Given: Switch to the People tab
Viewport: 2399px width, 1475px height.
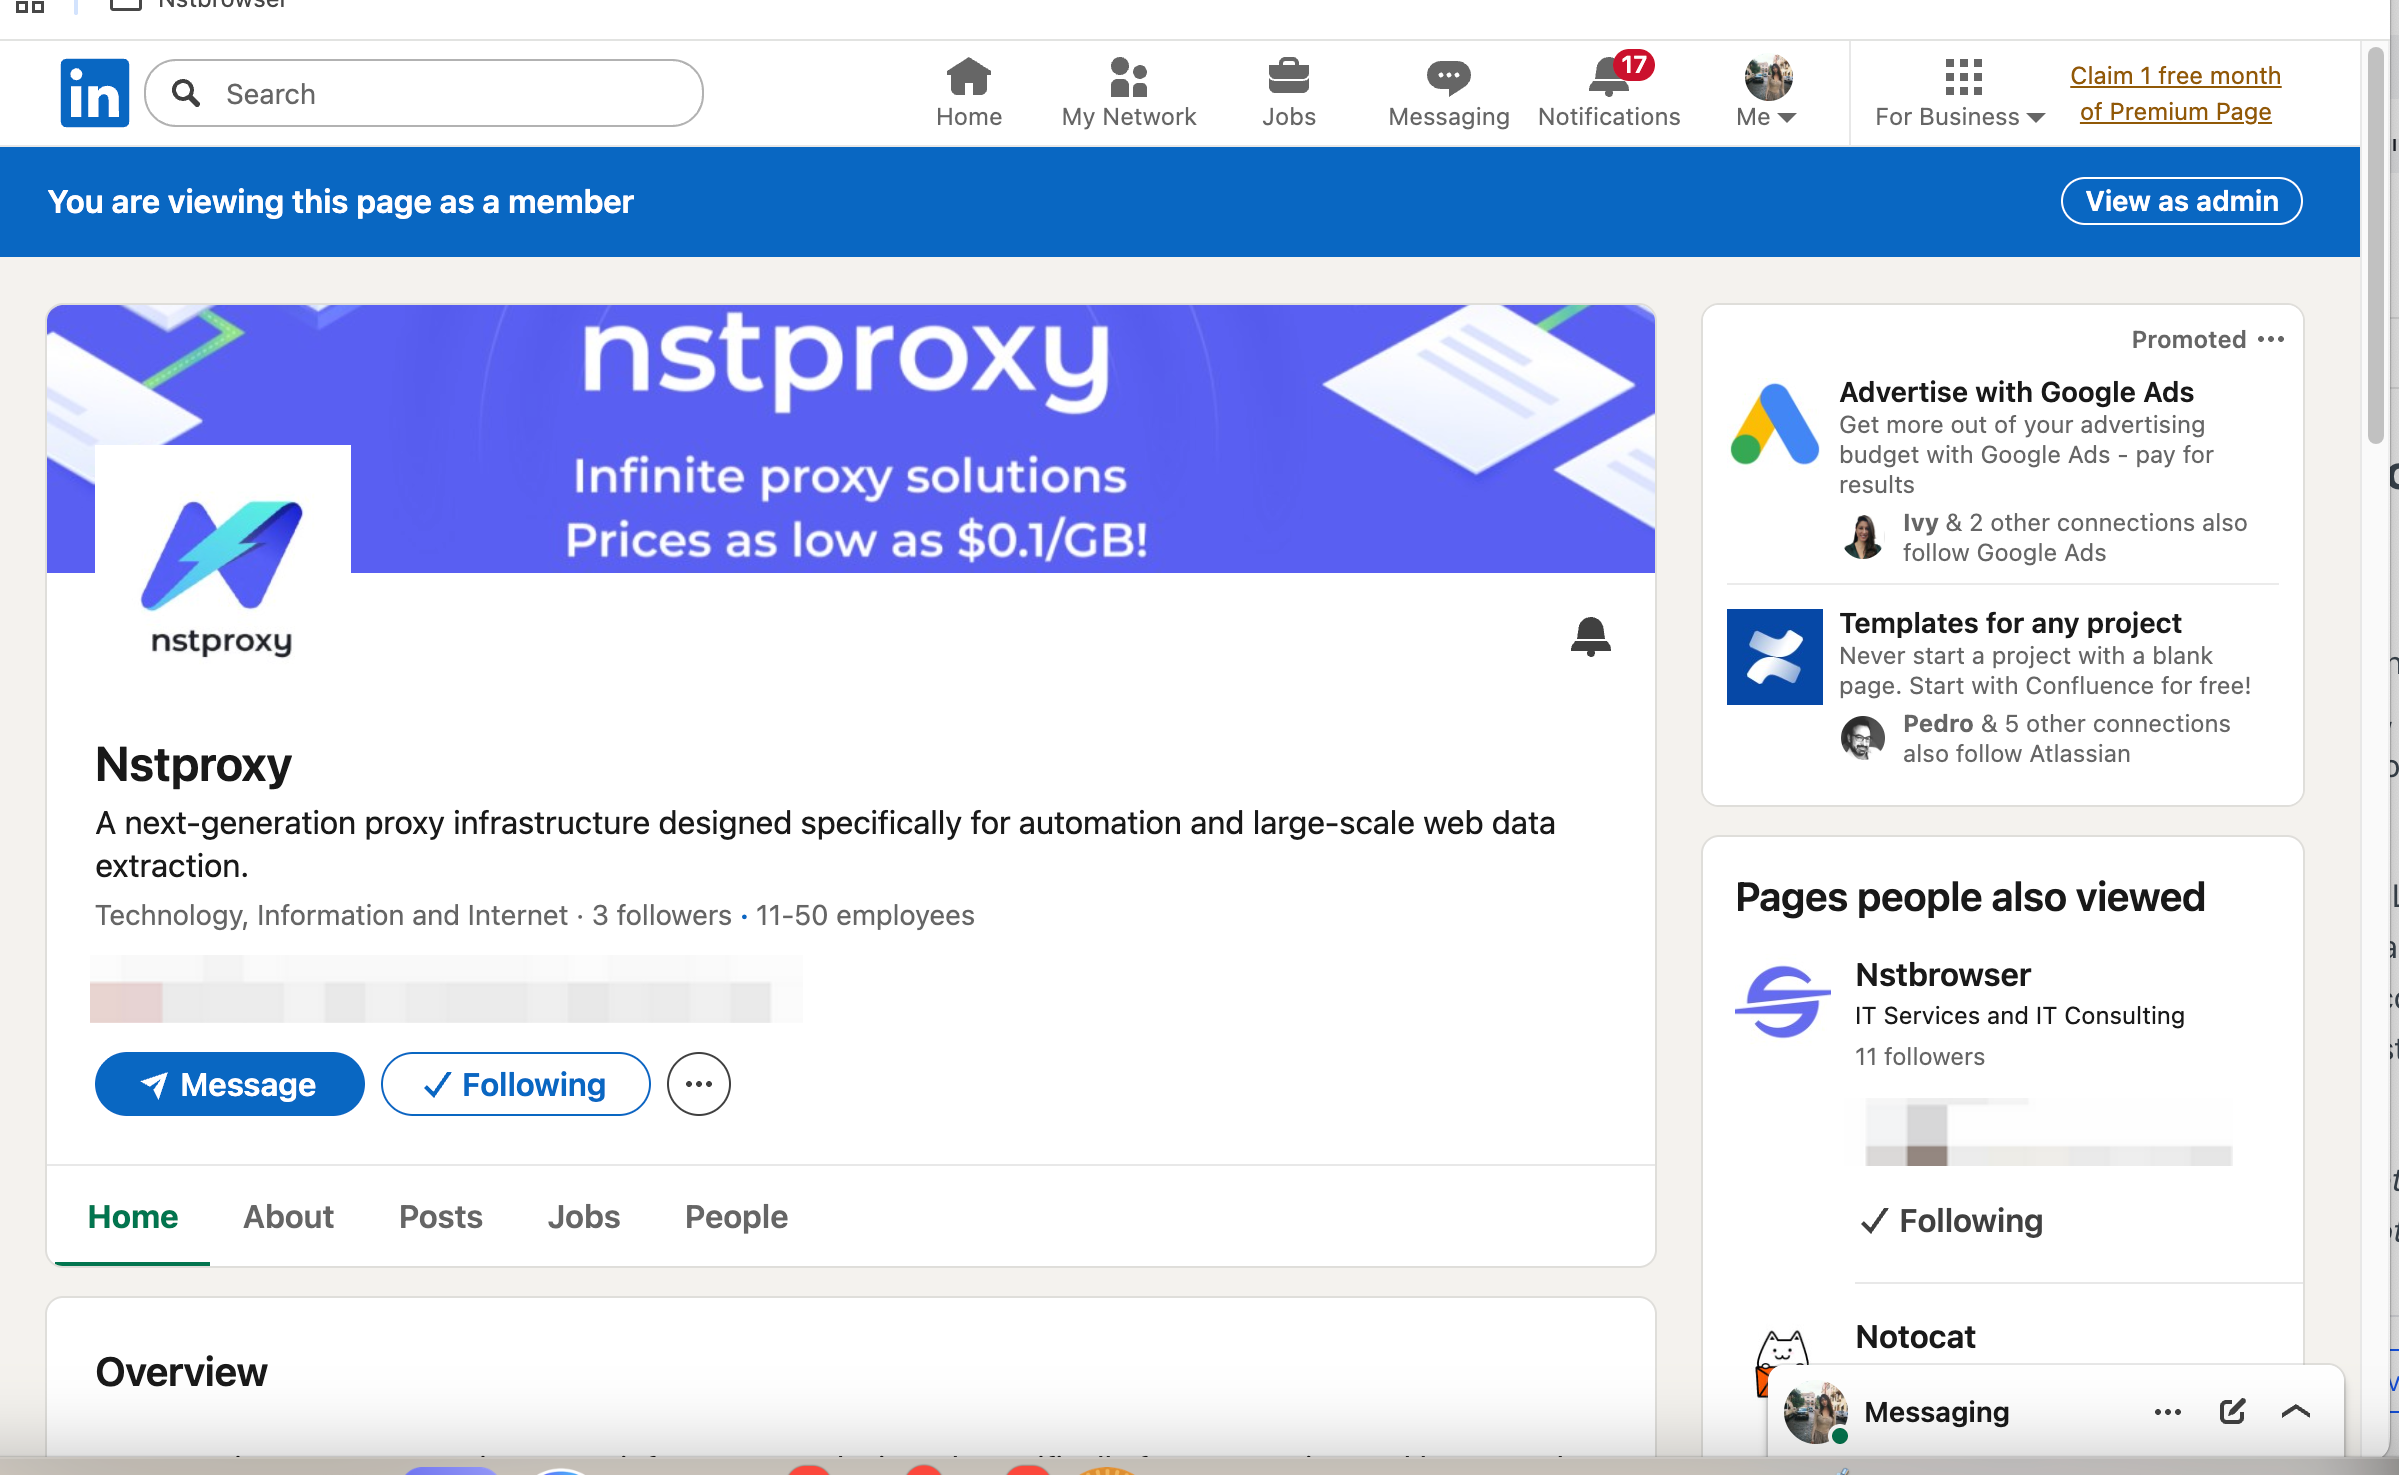Looking at the screenshot, I should 736,1216.
